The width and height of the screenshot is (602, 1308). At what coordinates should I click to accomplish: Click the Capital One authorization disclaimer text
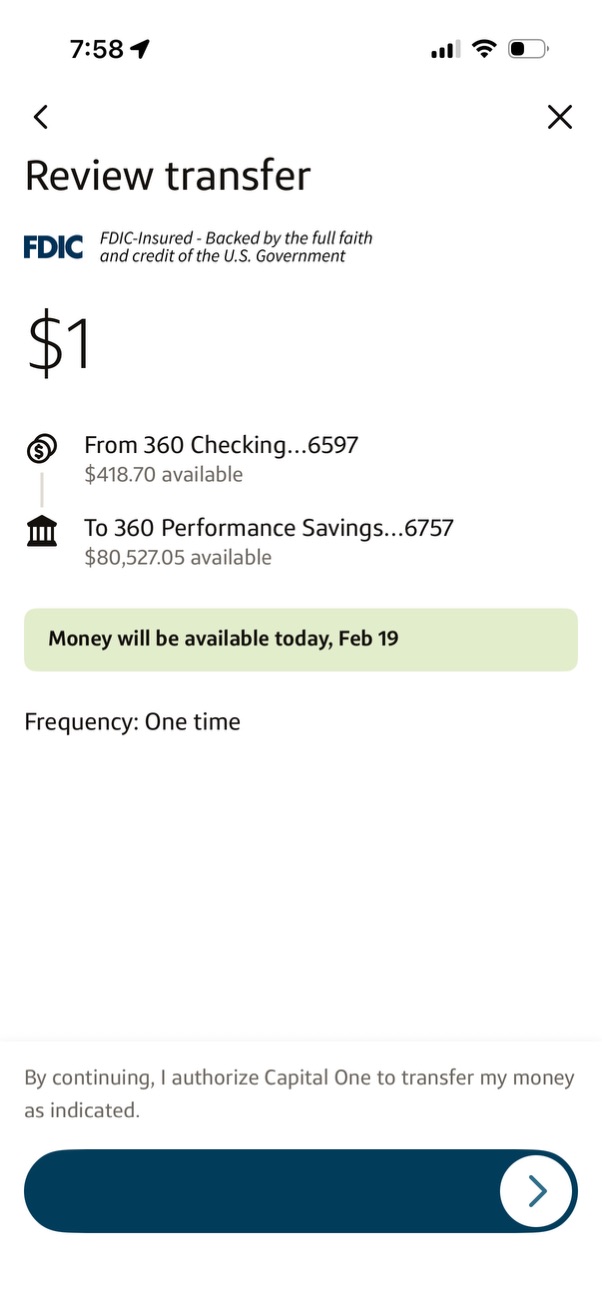(x=299, y=1093)
